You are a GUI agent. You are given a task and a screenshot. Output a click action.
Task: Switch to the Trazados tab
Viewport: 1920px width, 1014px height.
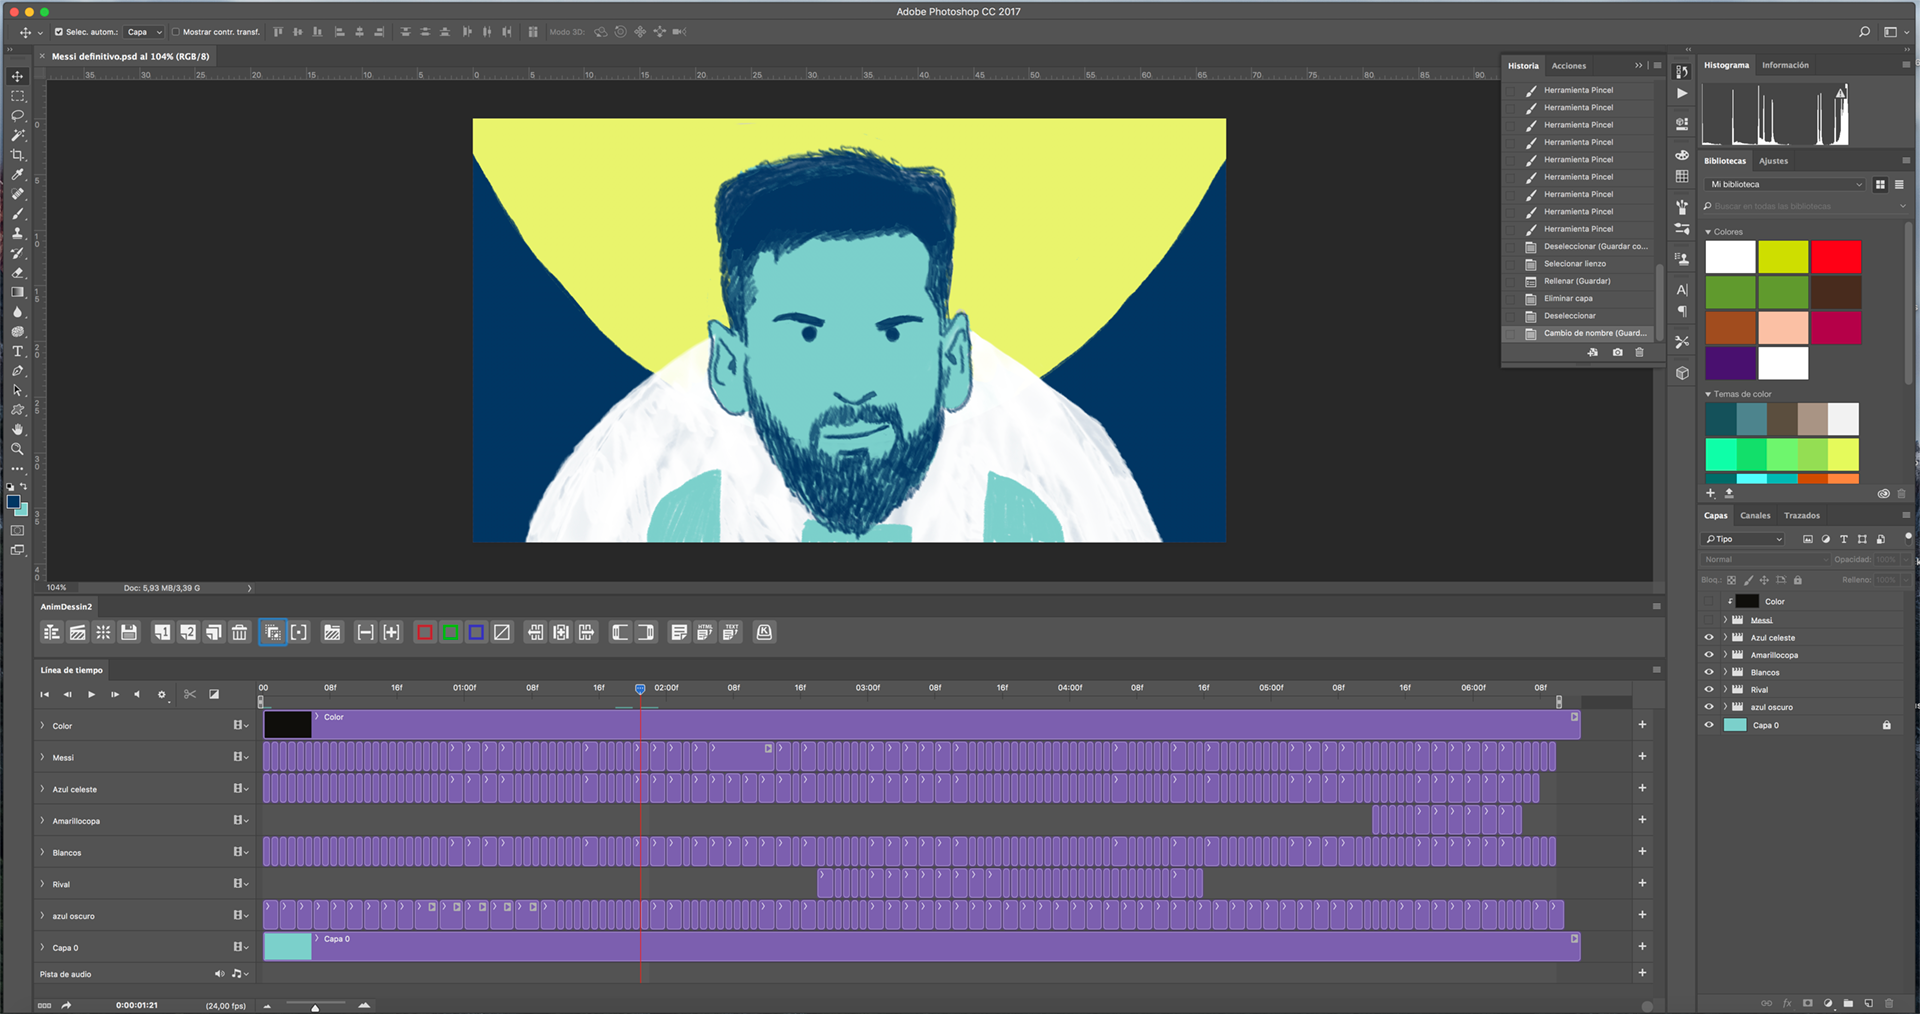coord(1801,516)
